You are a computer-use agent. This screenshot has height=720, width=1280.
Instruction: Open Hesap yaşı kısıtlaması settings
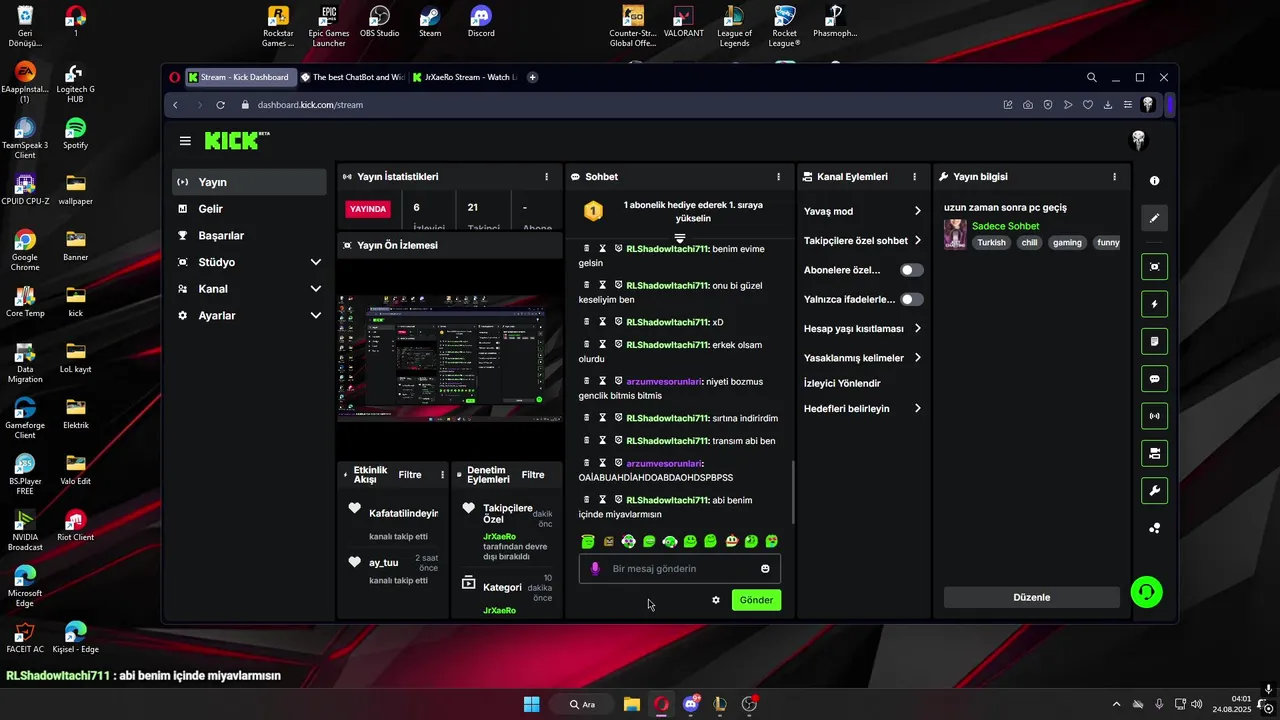[863, 329]
